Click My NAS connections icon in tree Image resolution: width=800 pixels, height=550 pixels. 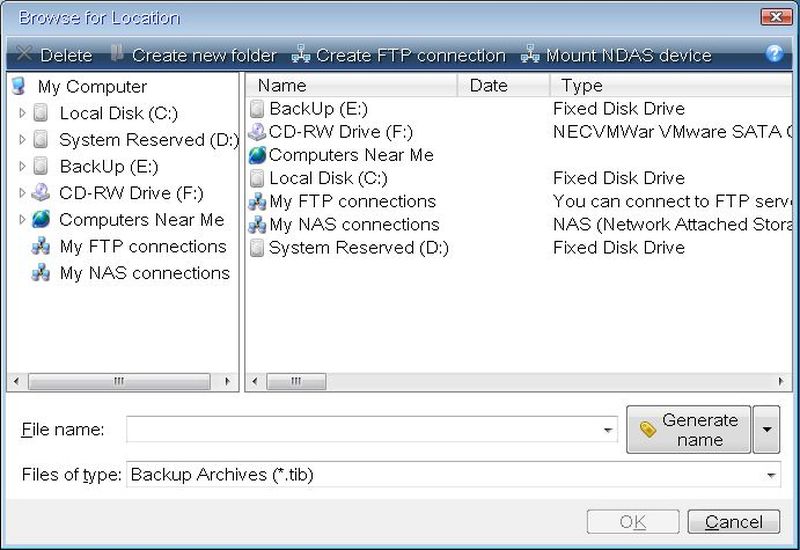tap(41, 273)
